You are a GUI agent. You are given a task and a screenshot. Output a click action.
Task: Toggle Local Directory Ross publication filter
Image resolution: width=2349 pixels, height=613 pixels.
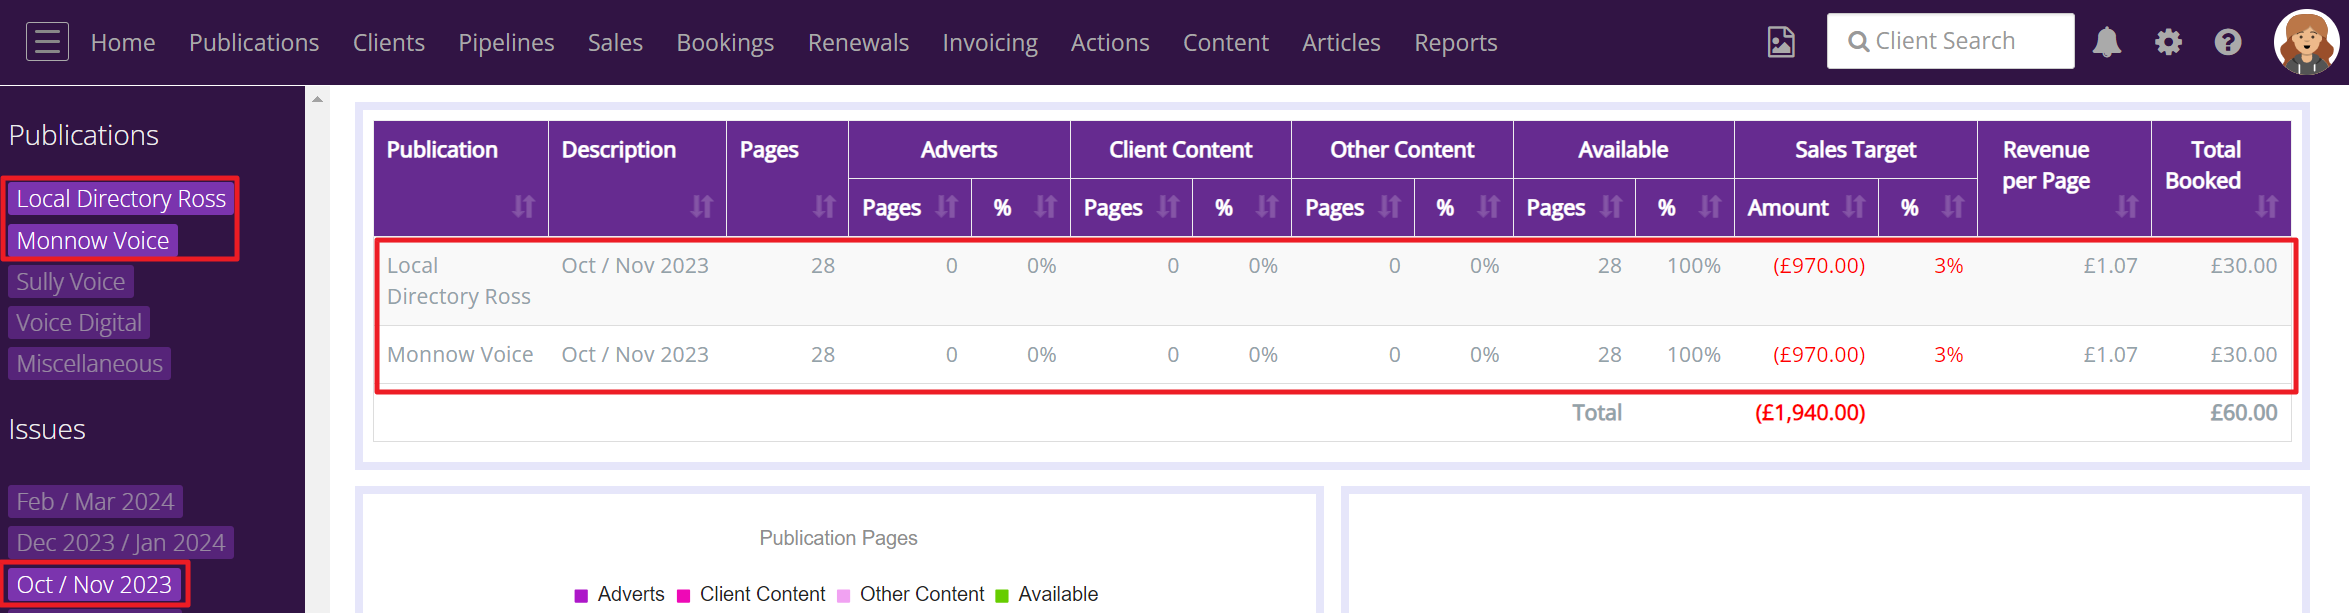(x=121, y=198)
